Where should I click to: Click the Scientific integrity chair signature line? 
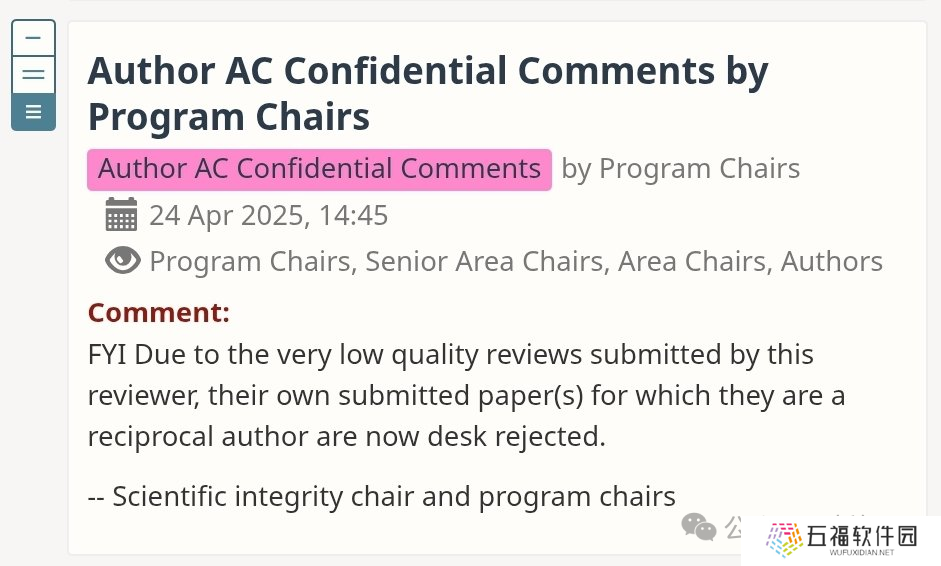382,496
